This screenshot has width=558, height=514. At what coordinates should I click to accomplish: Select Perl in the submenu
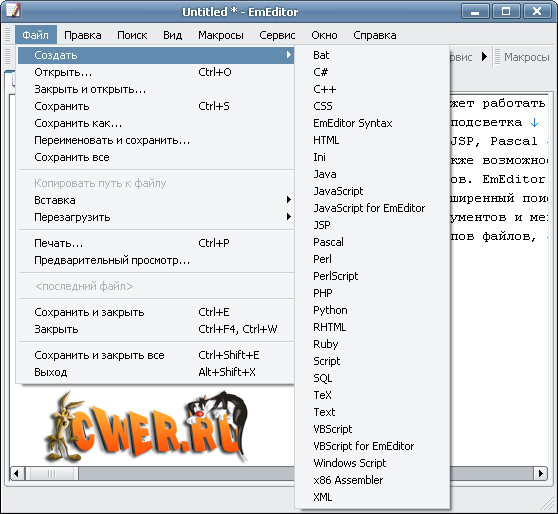tap(372, 259)
